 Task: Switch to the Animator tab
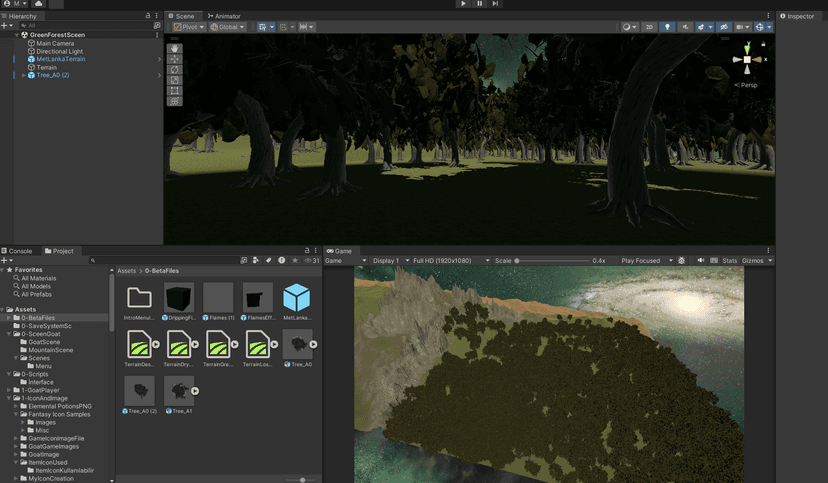pos(225,16)
